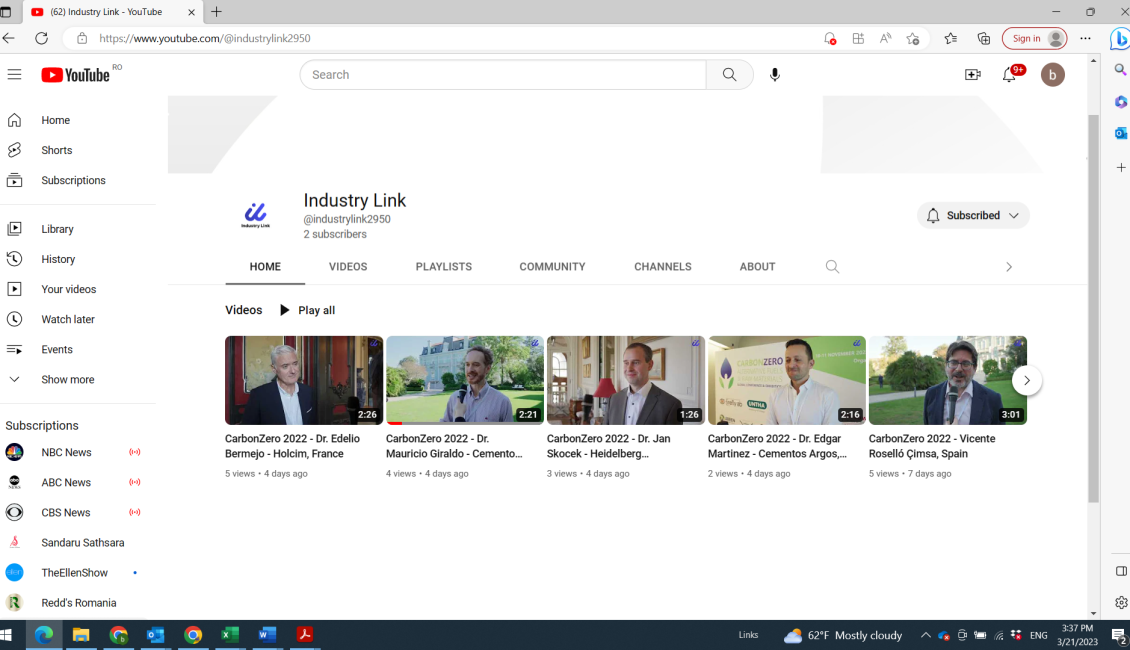Click the YouTube search input field
The width and height of the screenshot is (1130, 650).
pos(503,75)
